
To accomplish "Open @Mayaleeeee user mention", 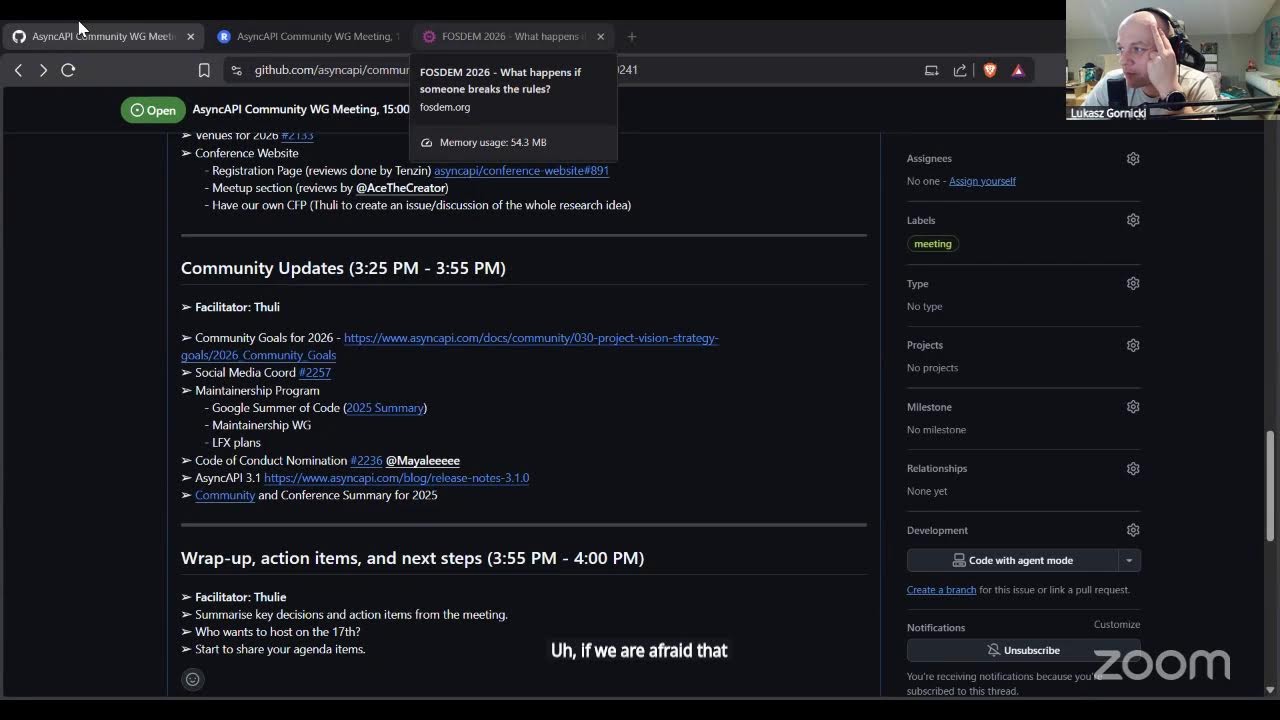I will coord(423,461).
